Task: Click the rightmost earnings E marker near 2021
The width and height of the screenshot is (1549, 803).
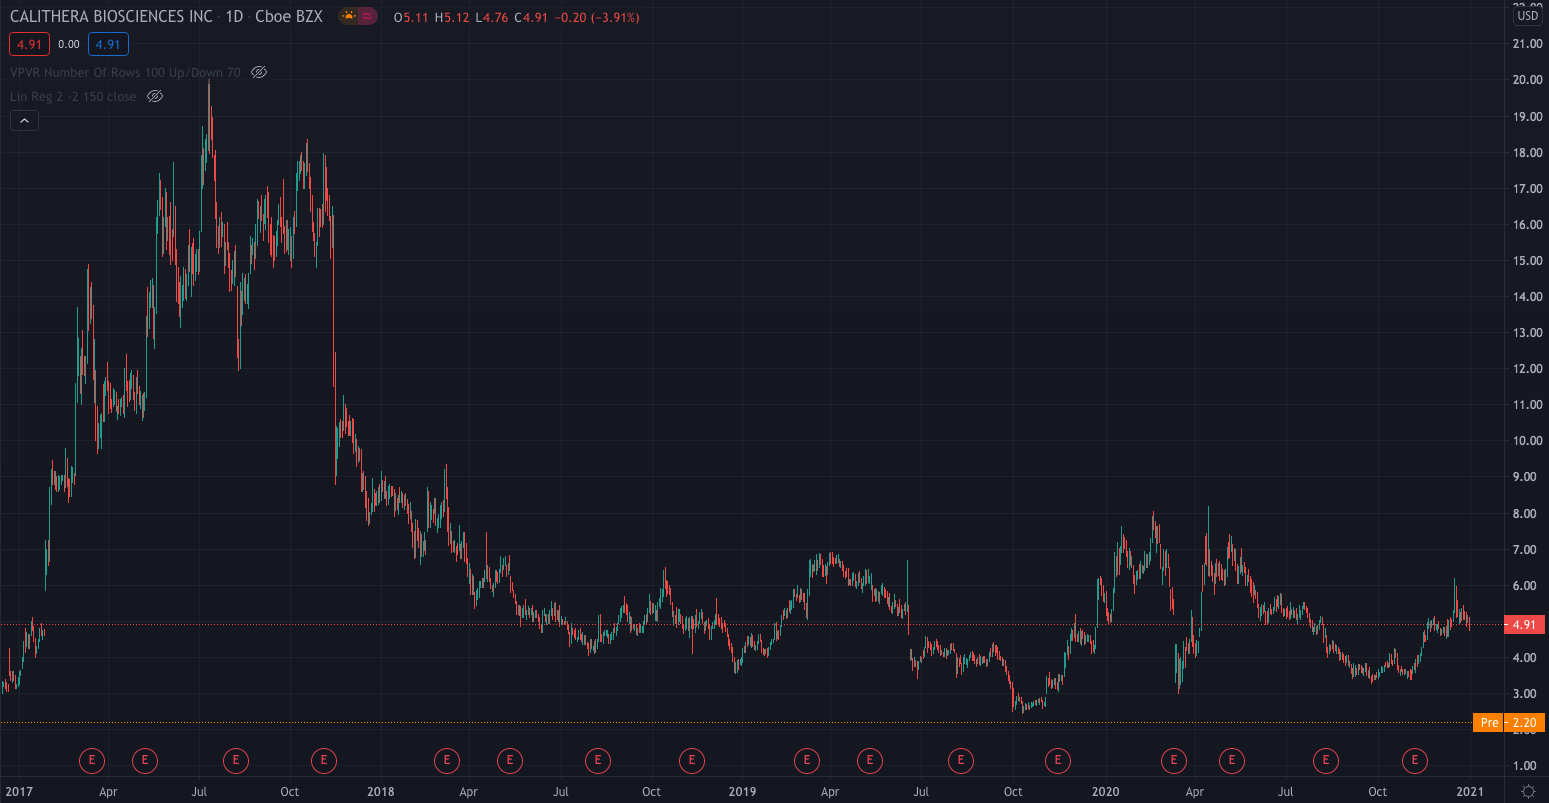Action: [x=1414, y=761]
